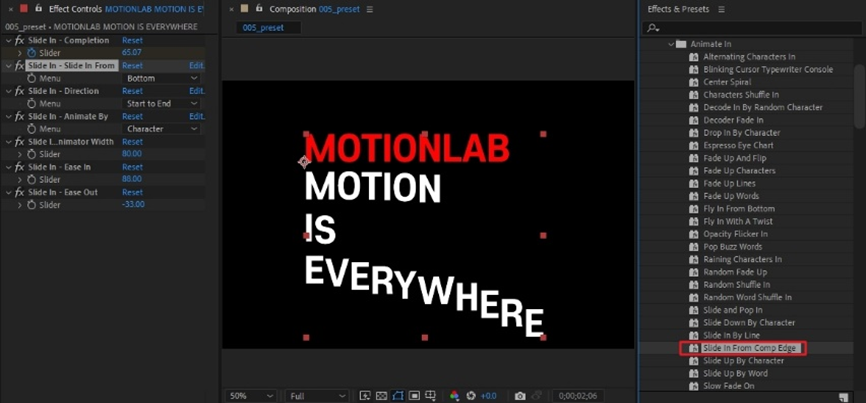Click the Animate In folder icon
Viewport: 866px width, 403px height.
(x=681, y=44)
